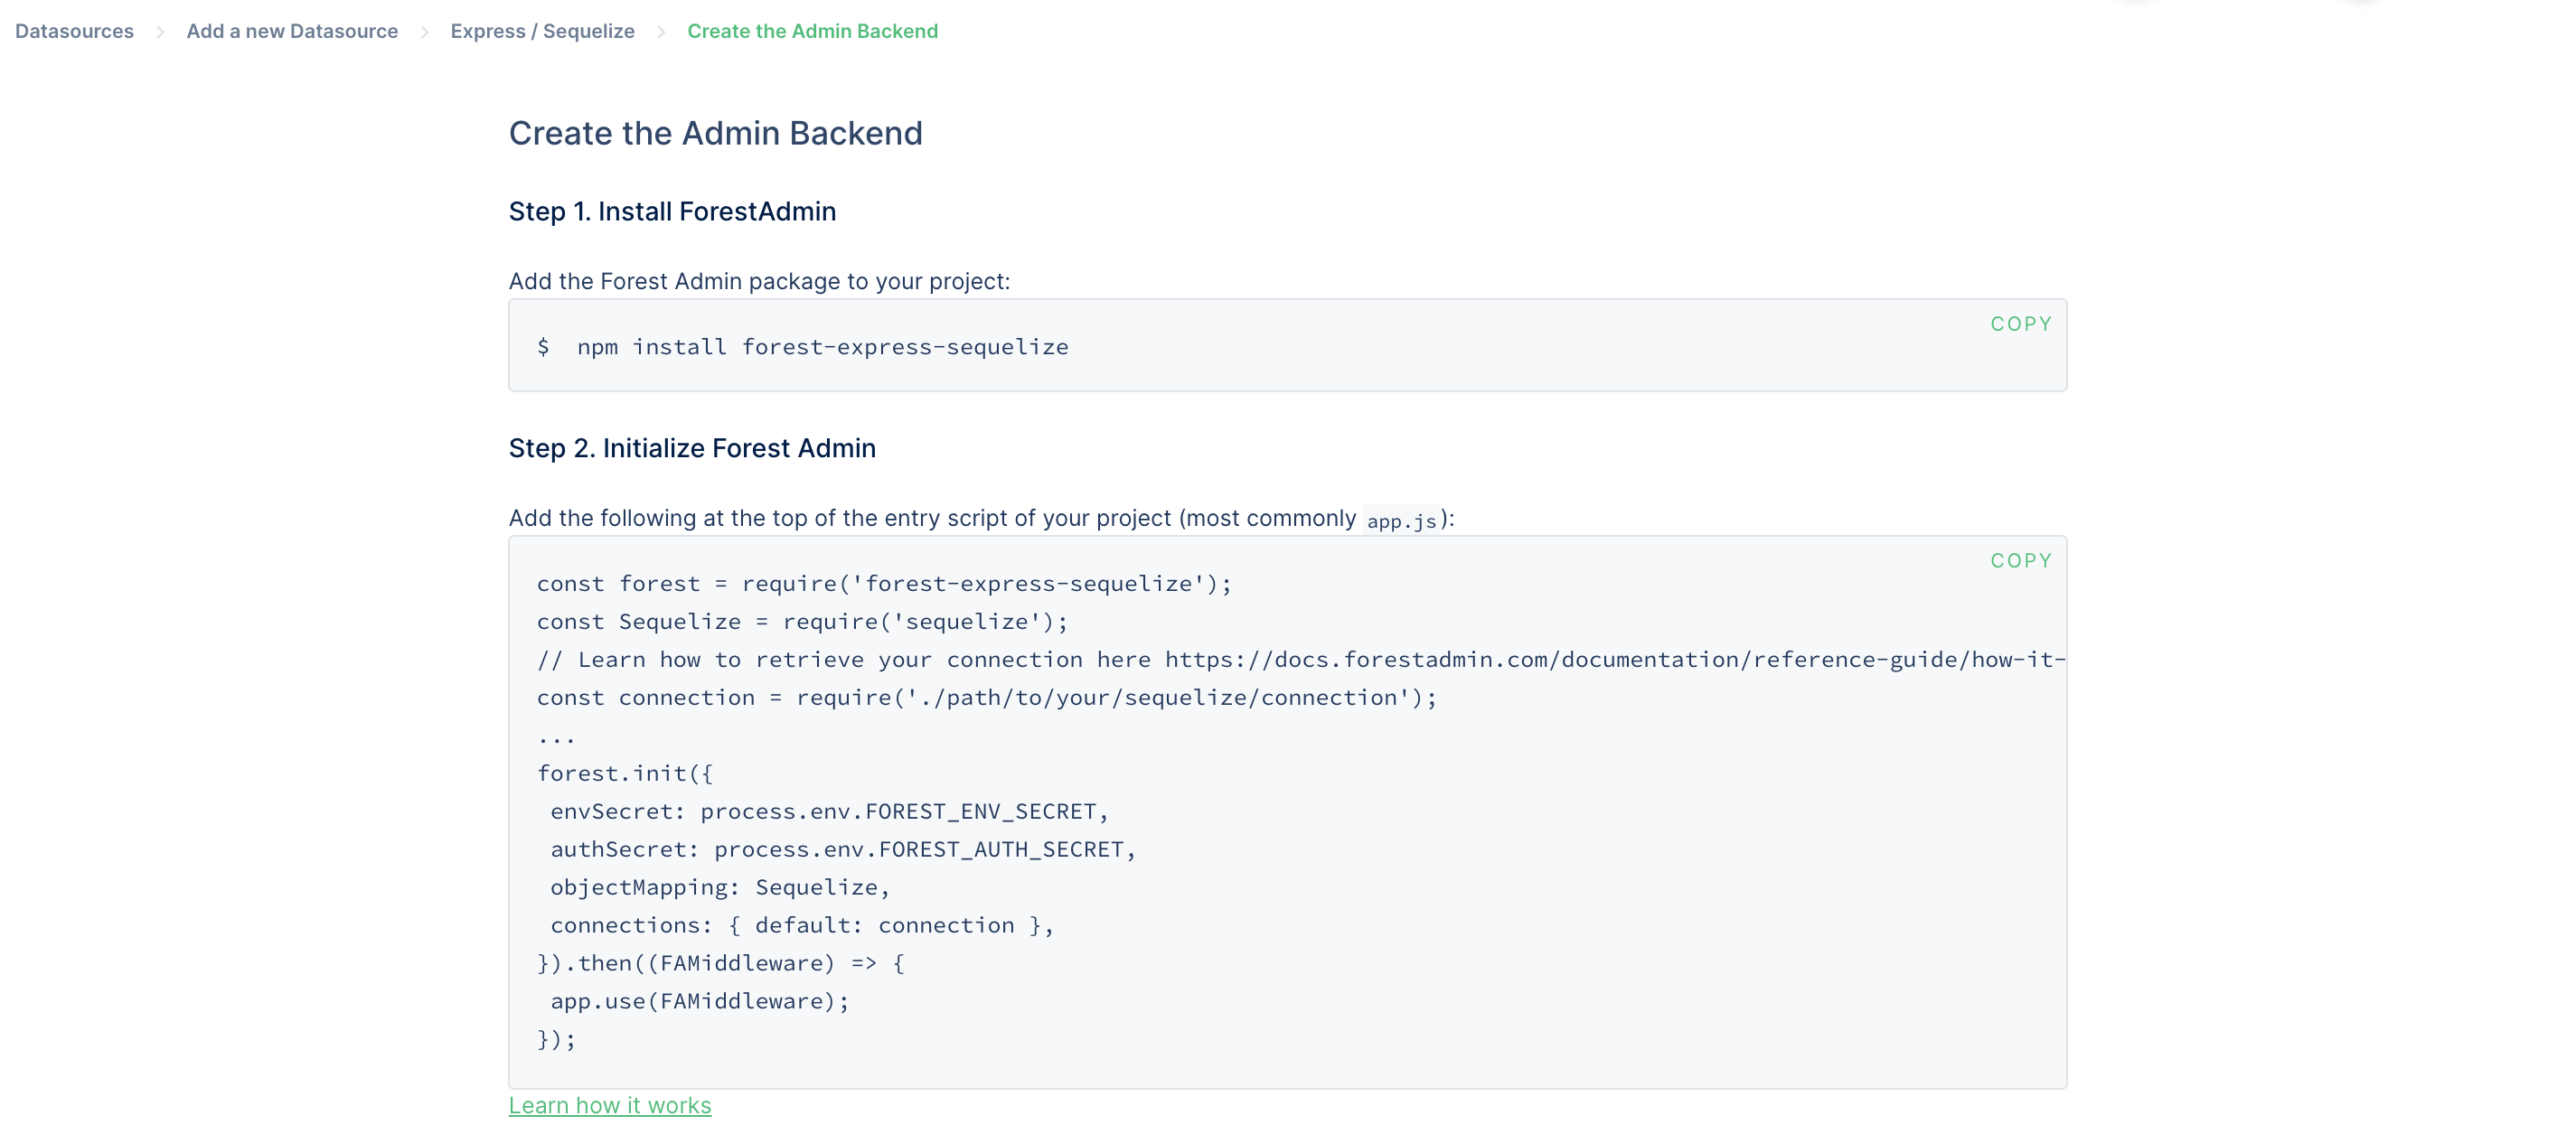Click npm install forest-express-sequelize command text
Image resolution: width=2576 pixels, height=1144 pixels.
point(822,347)
